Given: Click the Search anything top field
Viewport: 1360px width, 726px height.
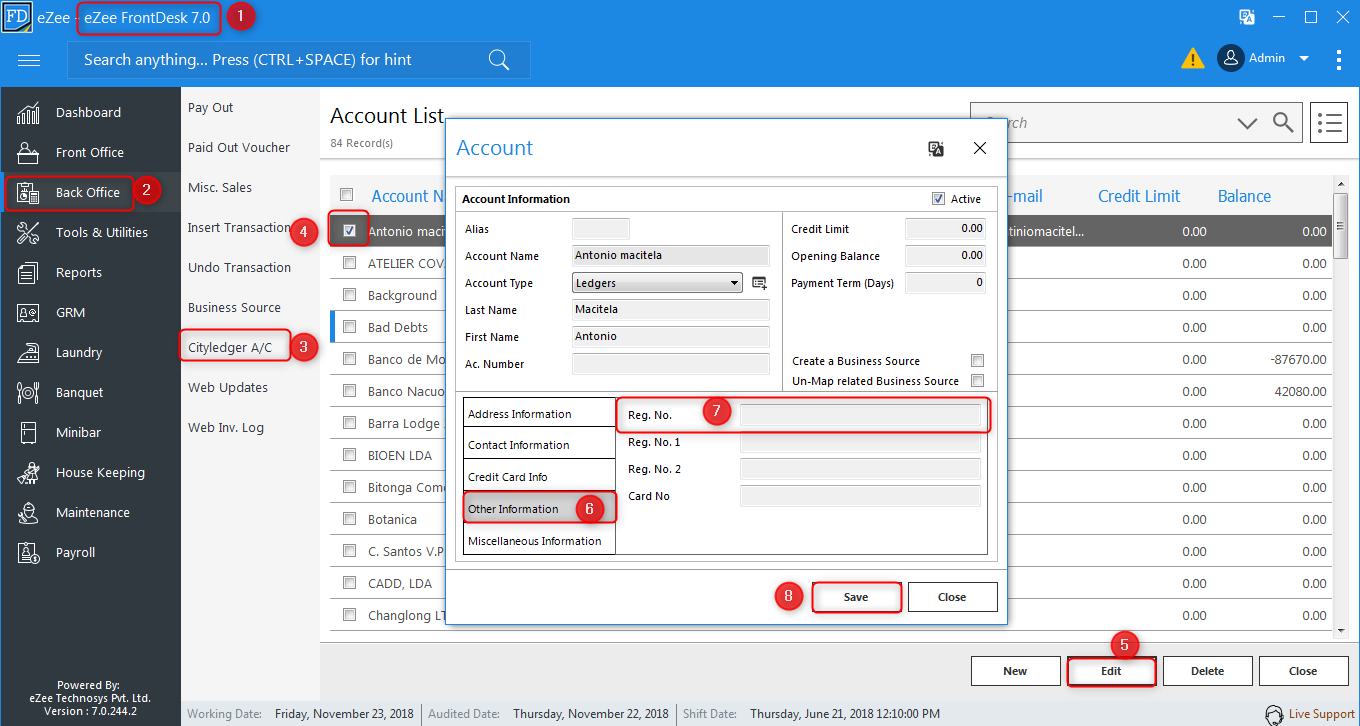Looking at the screenshot, I should pos(298,60).
